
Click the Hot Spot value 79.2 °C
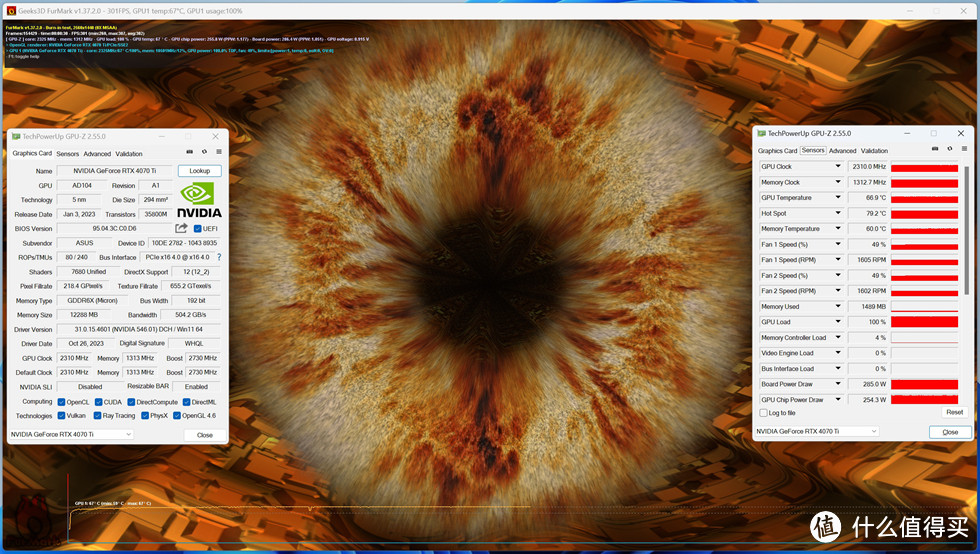868,213
